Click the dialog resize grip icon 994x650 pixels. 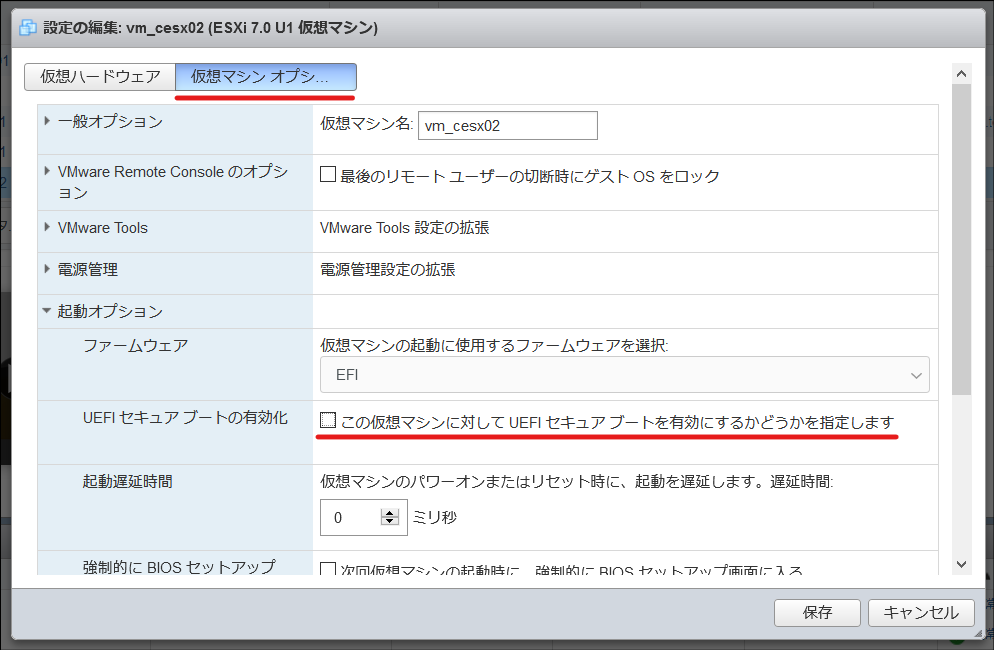978,633
